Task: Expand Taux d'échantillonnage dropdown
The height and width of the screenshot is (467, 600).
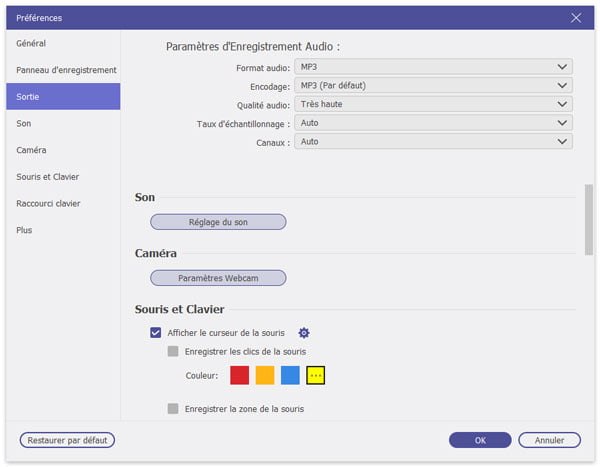Action: [434, 123]
